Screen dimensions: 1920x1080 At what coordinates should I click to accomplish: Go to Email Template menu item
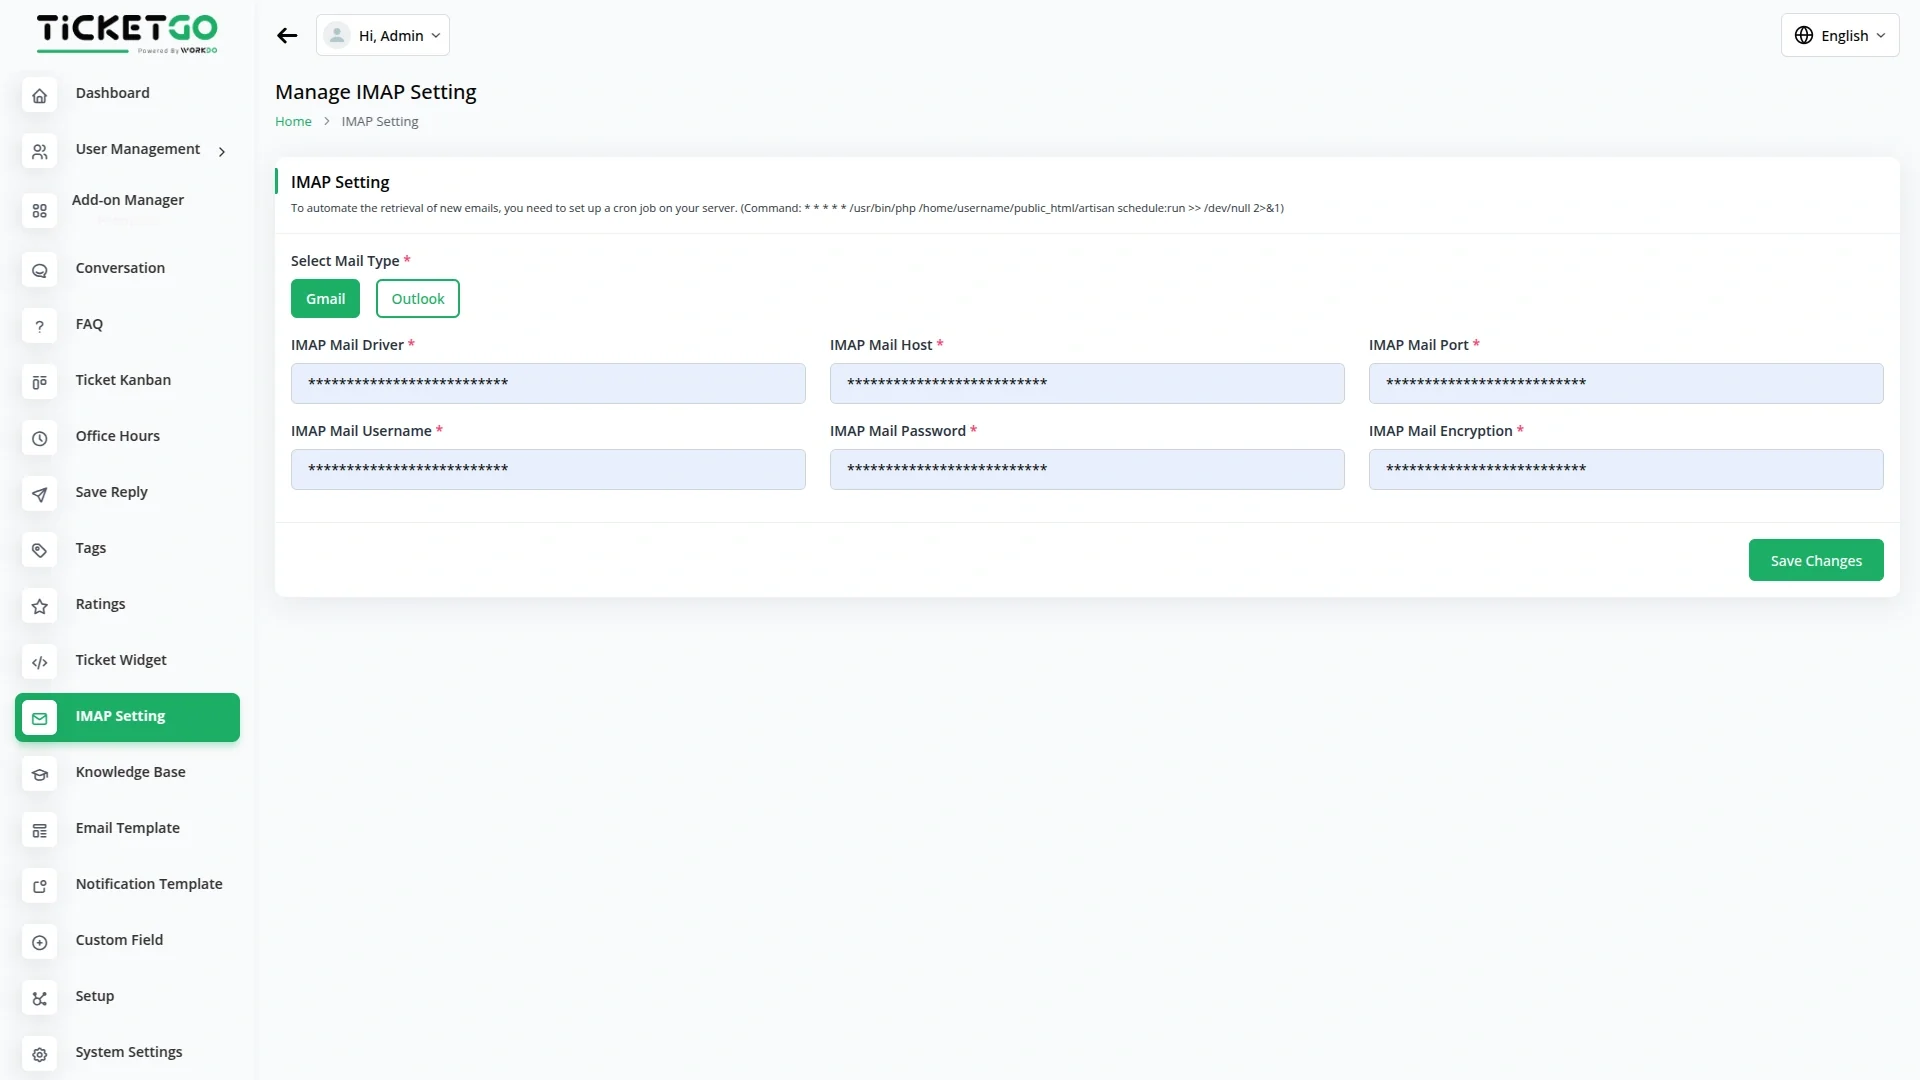click(x=127, y=828)
